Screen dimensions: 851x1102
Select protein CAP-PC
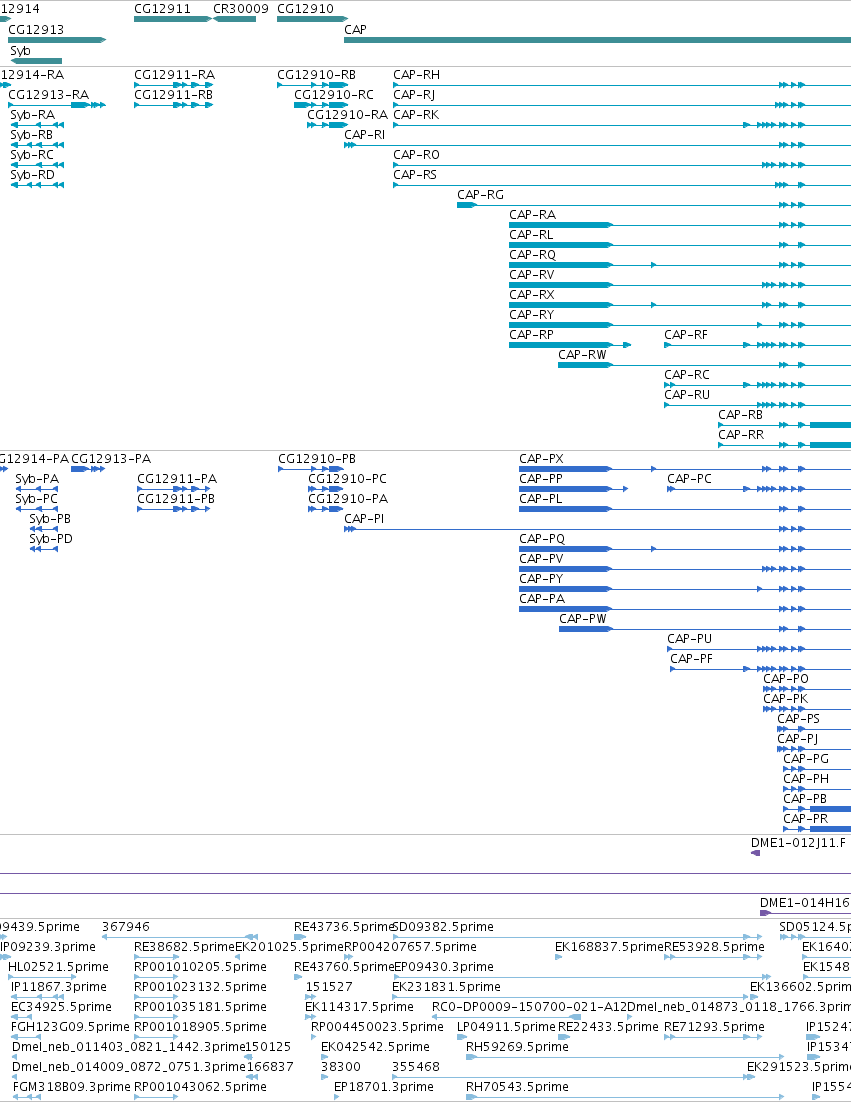pos(759,488)
